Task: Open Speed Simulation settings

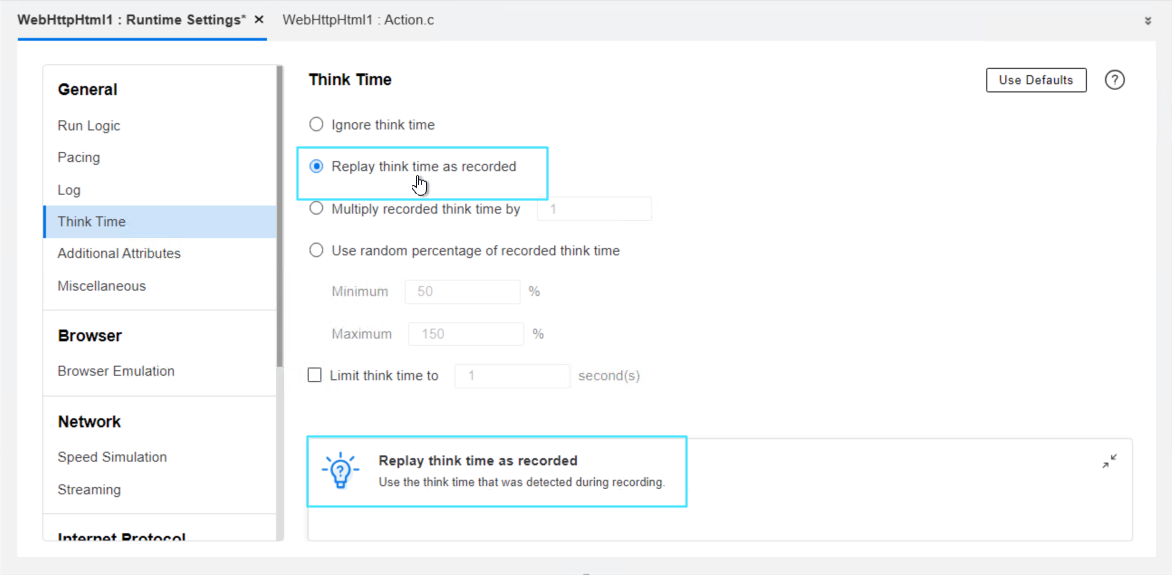Action: pos(112,457)
